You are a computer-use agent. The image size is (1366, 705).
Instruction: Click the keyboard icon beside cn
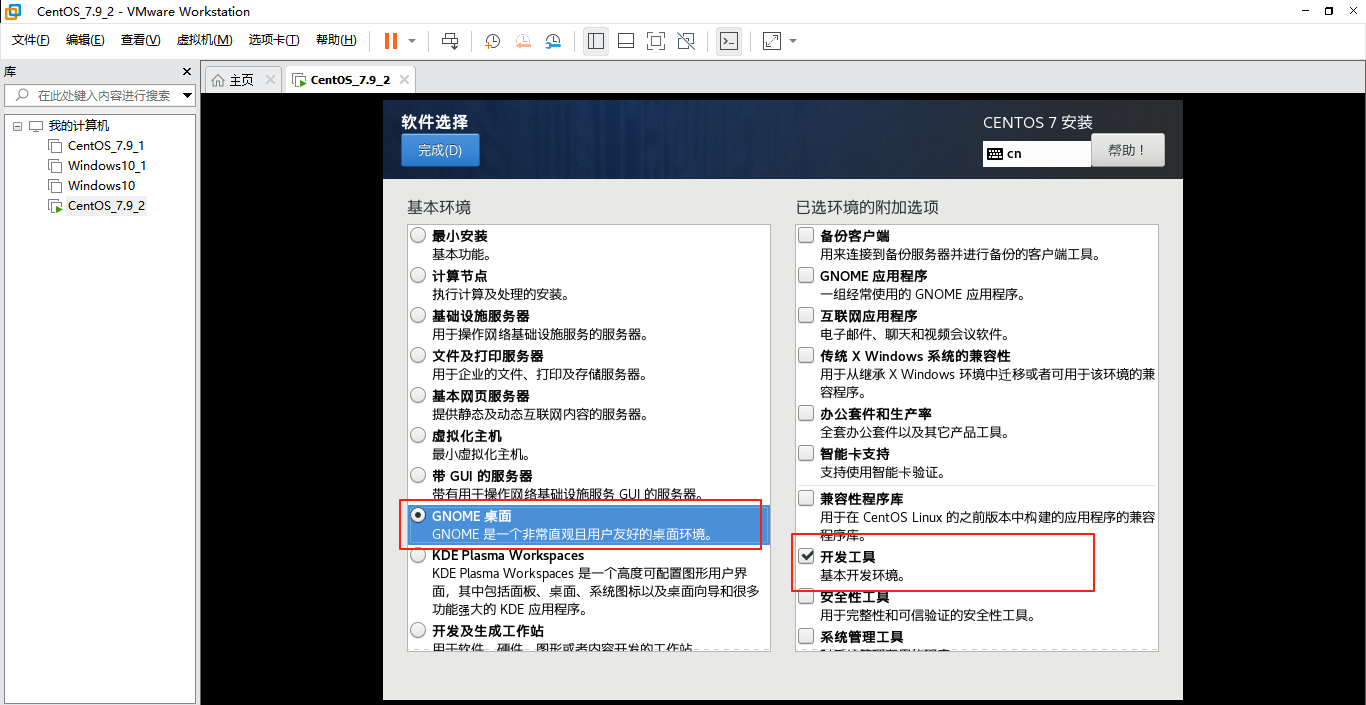pos(994,154)
